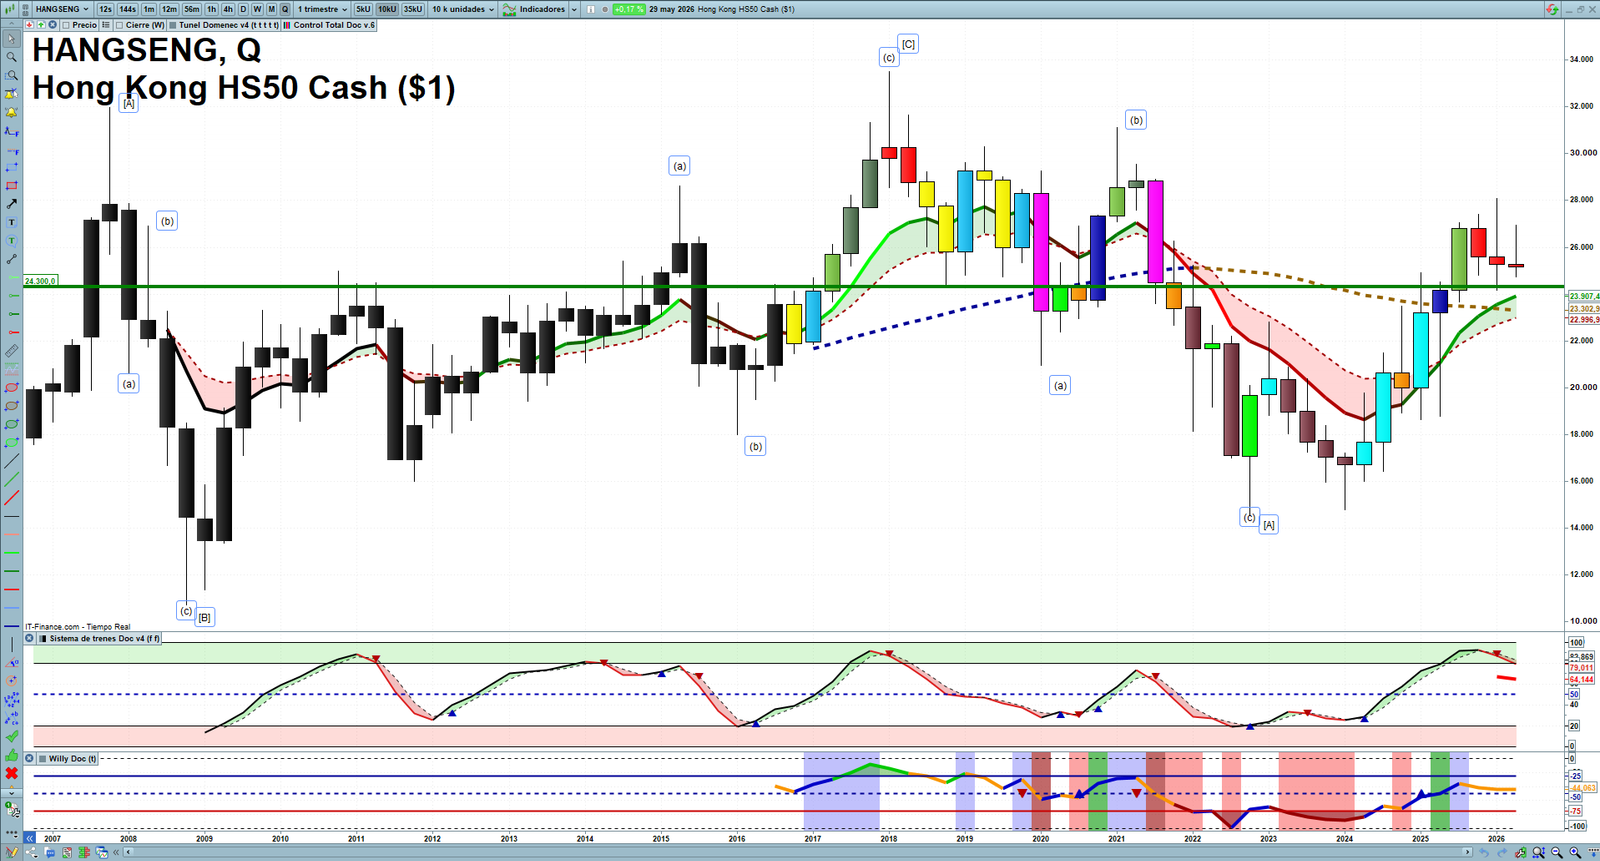Select the red ellipse drawing tool

(11, 388)
